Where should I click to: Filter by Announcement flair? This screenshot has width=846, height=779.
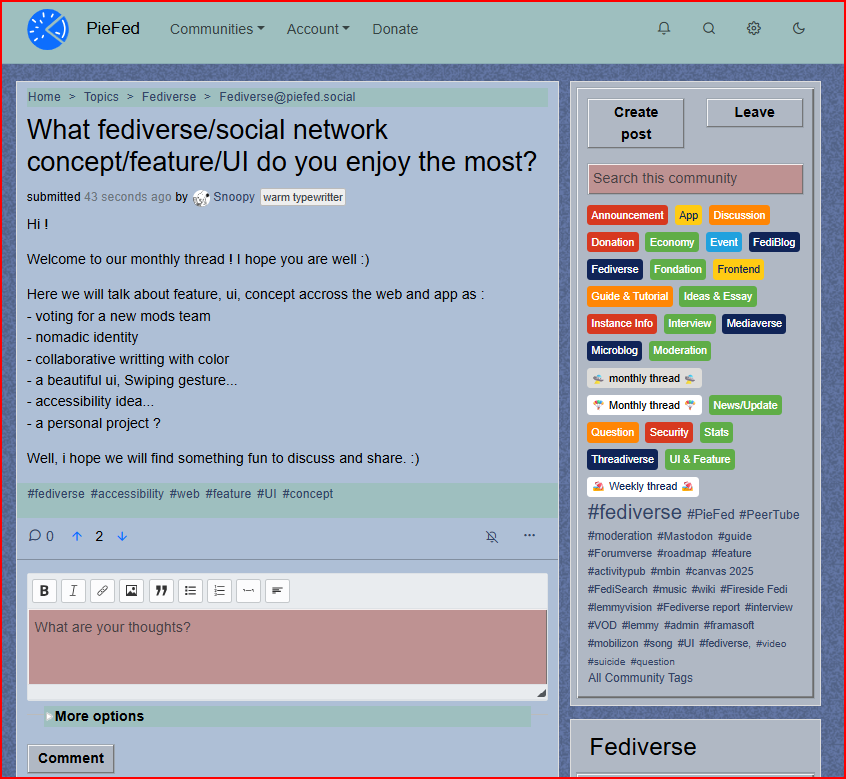(627, 215)
